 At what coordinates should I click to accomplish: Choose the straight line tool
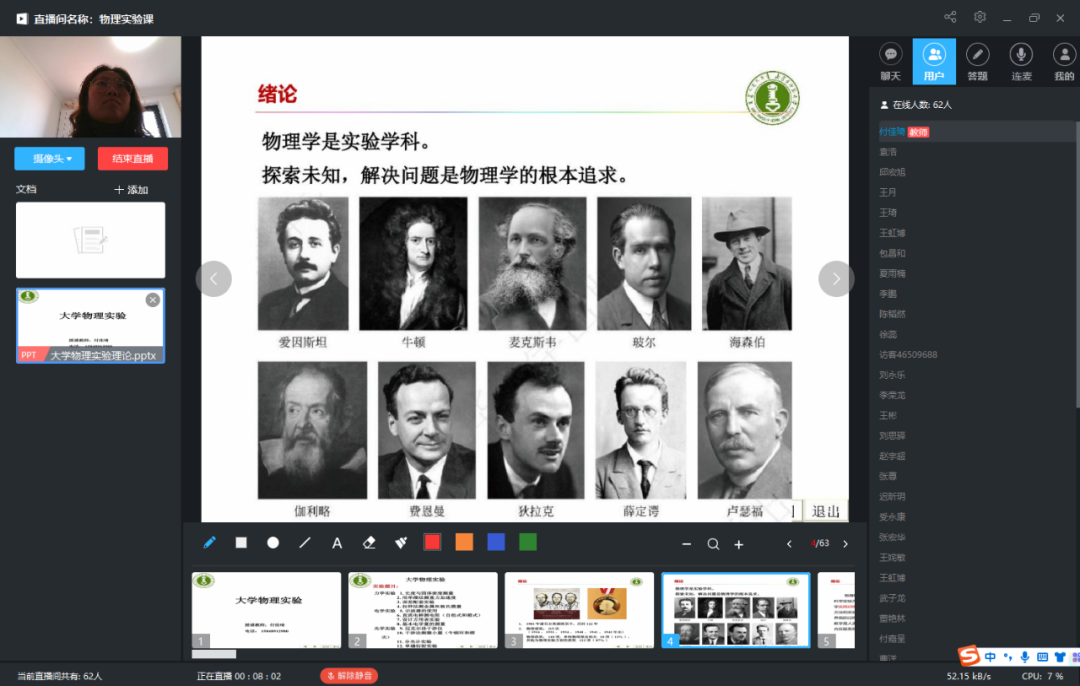(x=305, y=543)
